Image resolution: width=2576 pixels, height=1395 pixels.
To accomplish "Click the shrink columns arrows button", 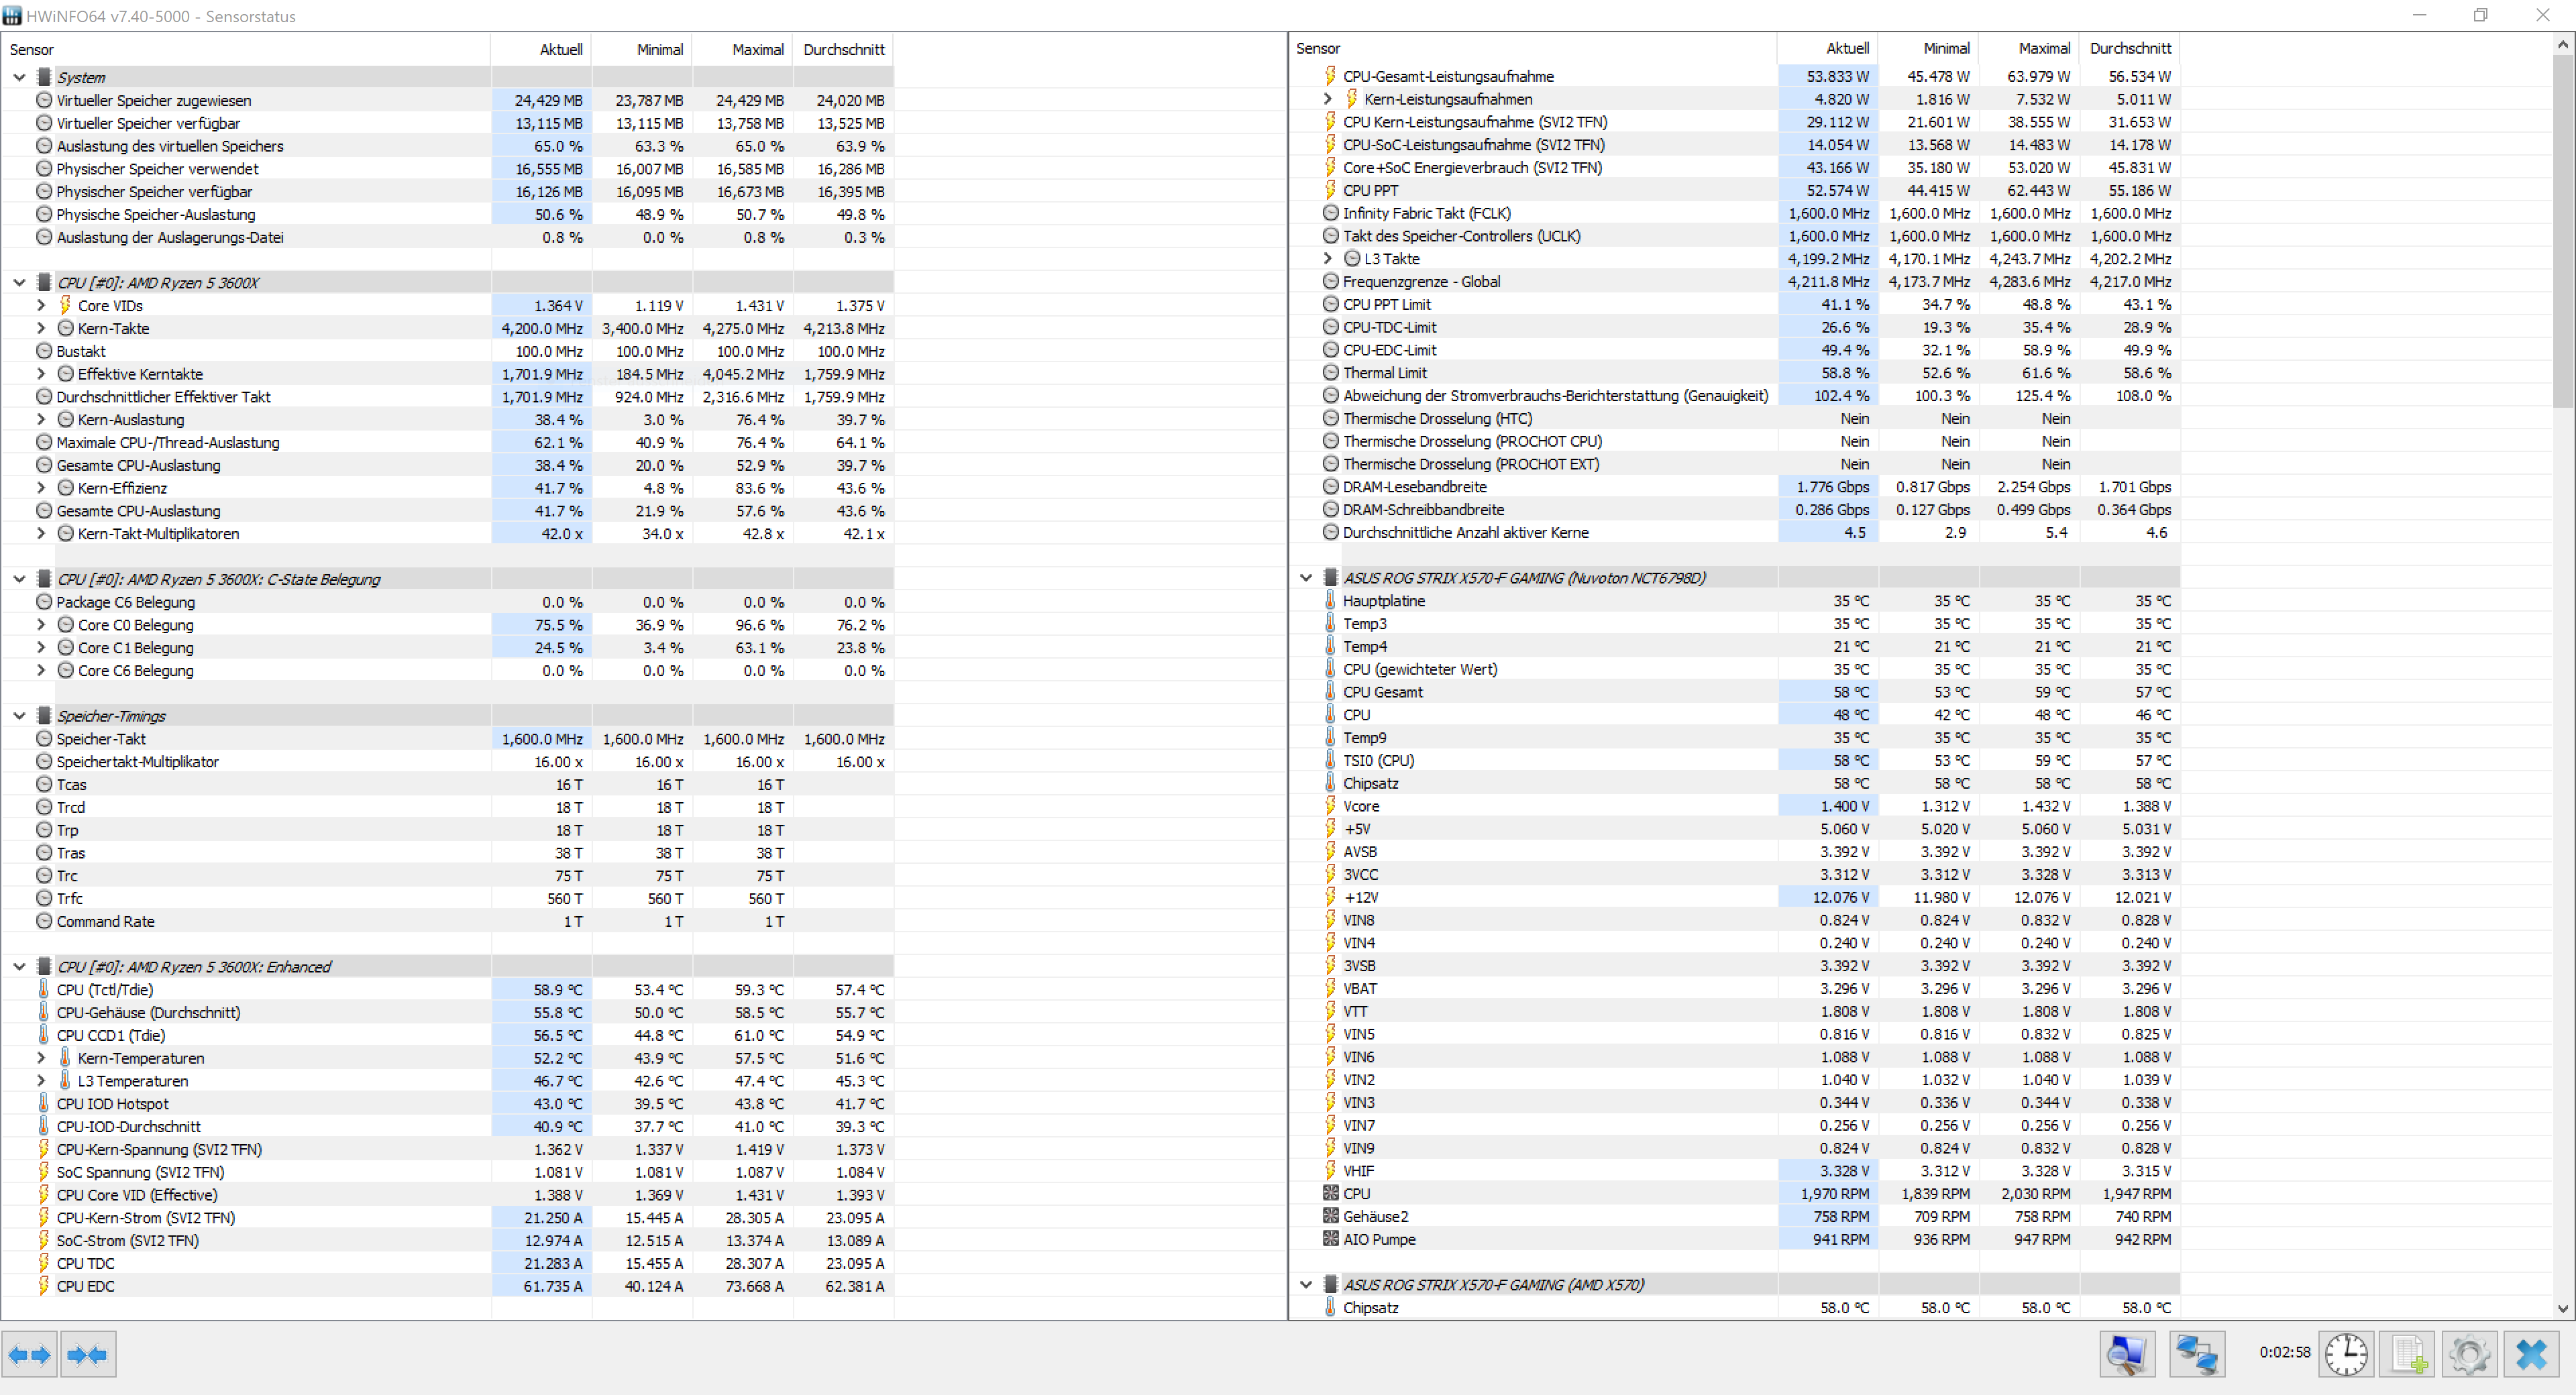I will 88,1354.
